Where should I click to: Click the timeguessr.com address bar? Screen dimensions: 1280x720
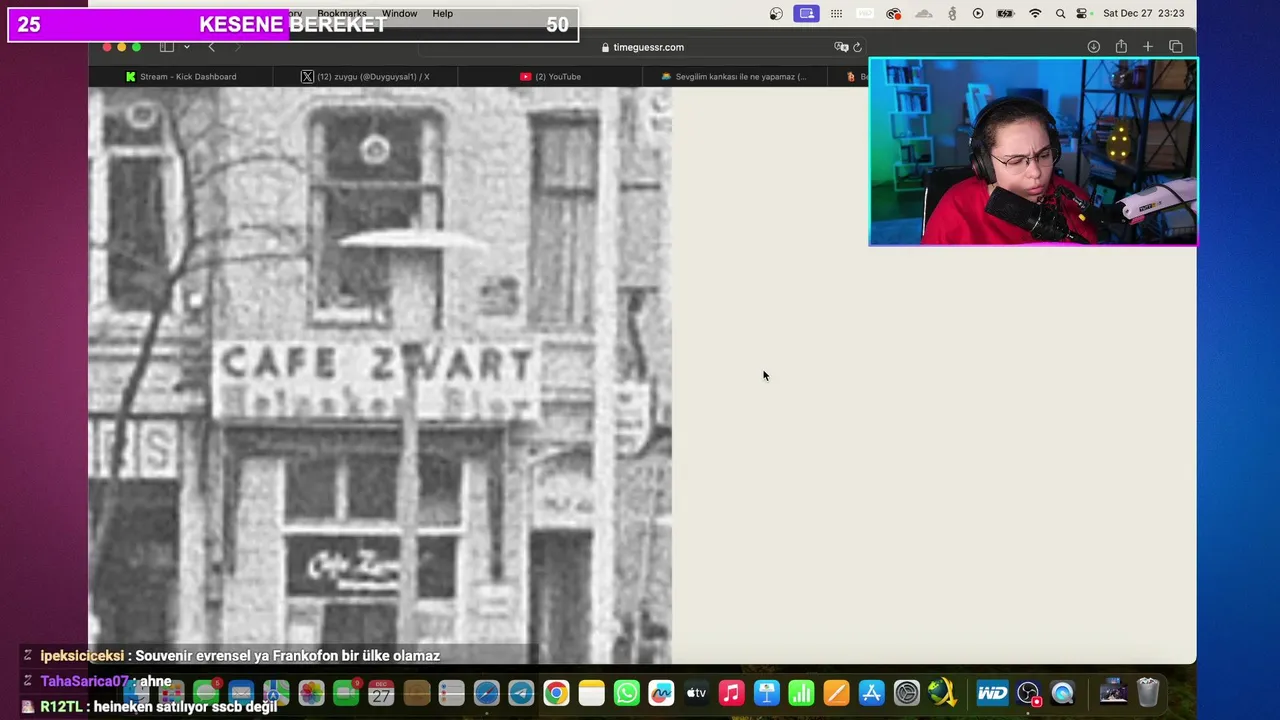[643, 47]
